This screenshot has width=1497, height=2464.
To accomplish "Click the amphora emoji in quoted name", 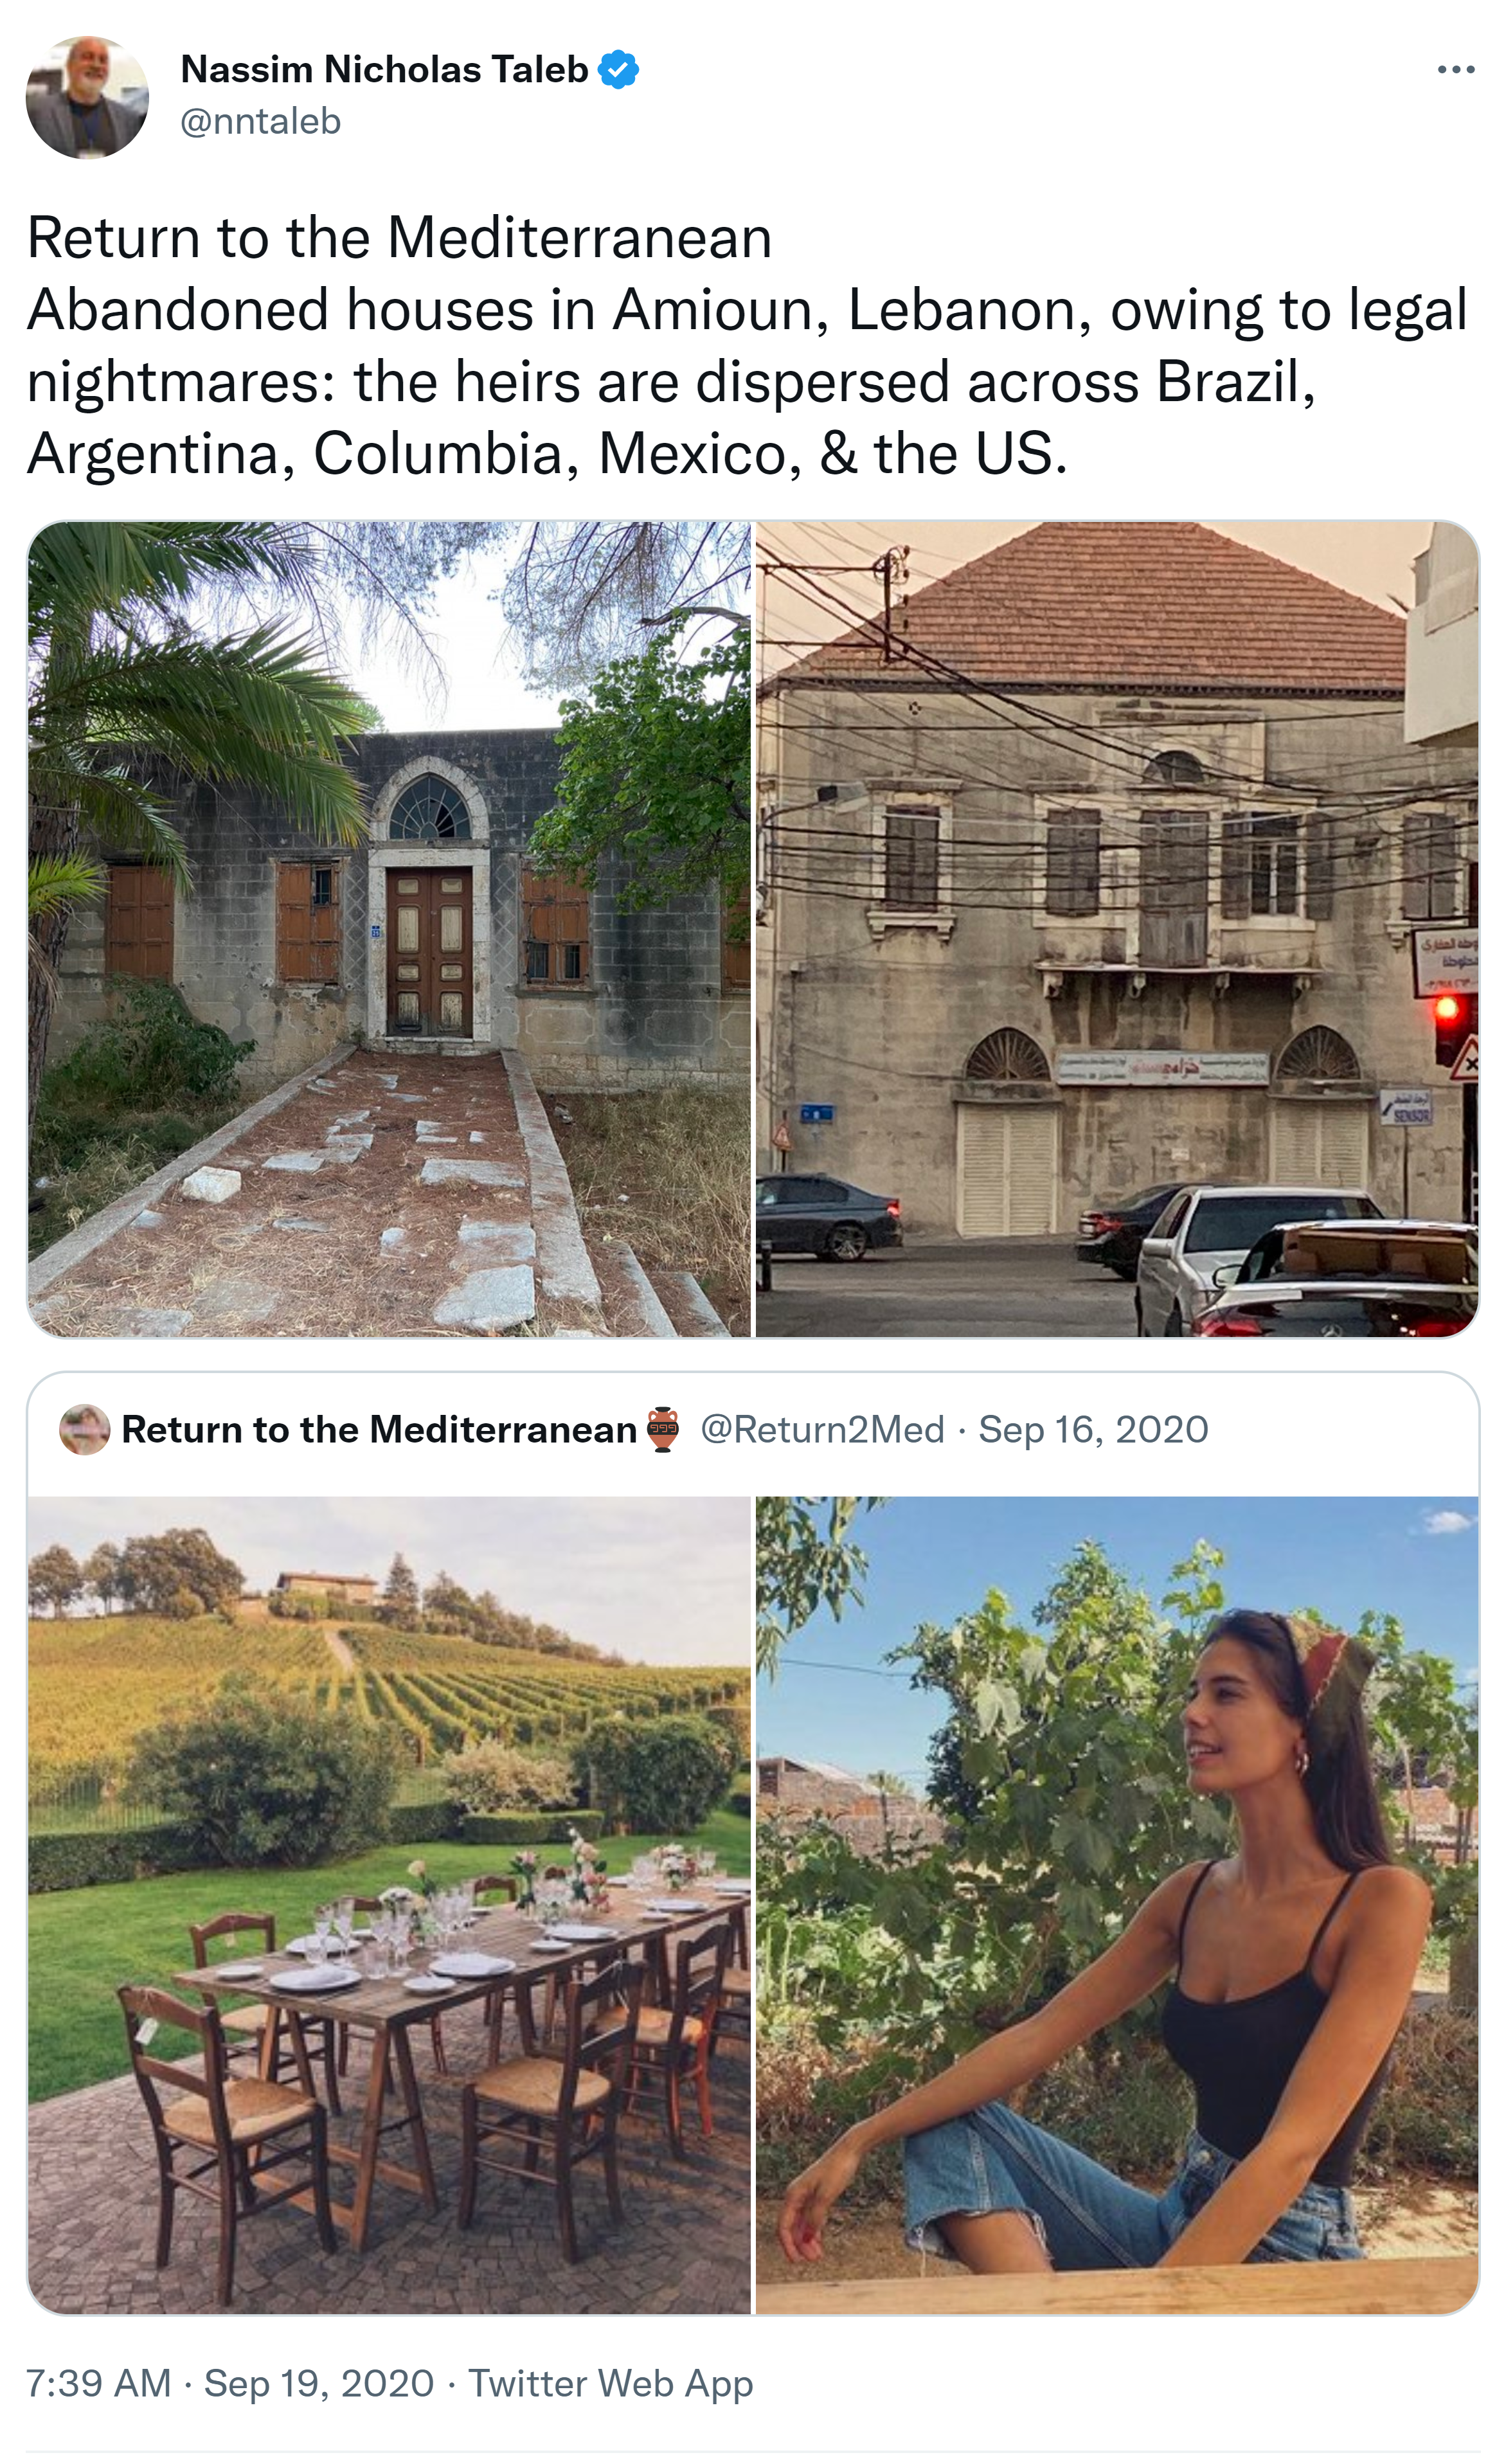I will 663,1429.
